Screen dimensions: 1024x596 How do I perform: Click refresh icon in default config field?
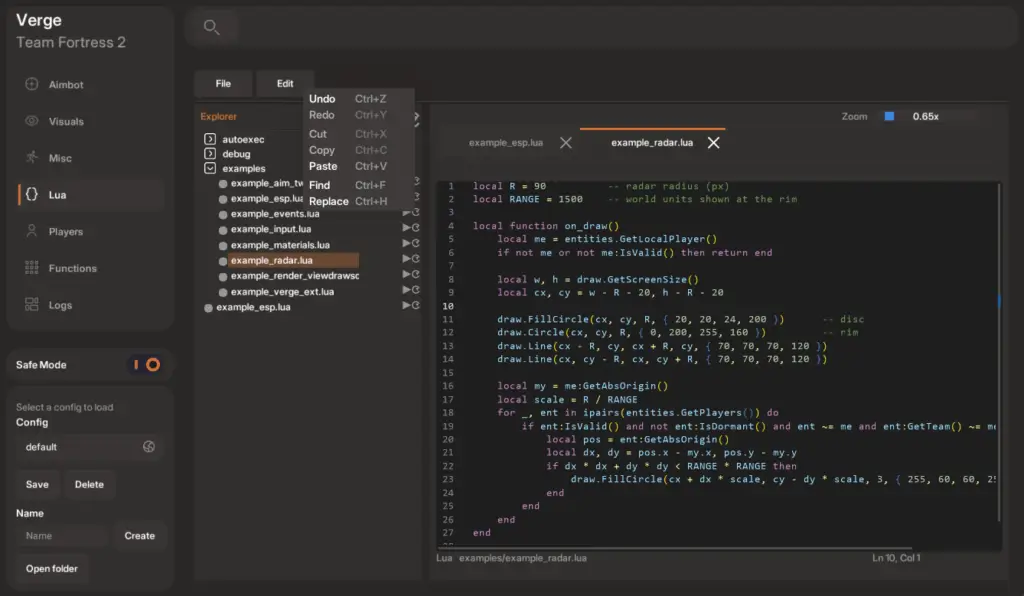tap(149, 447)
